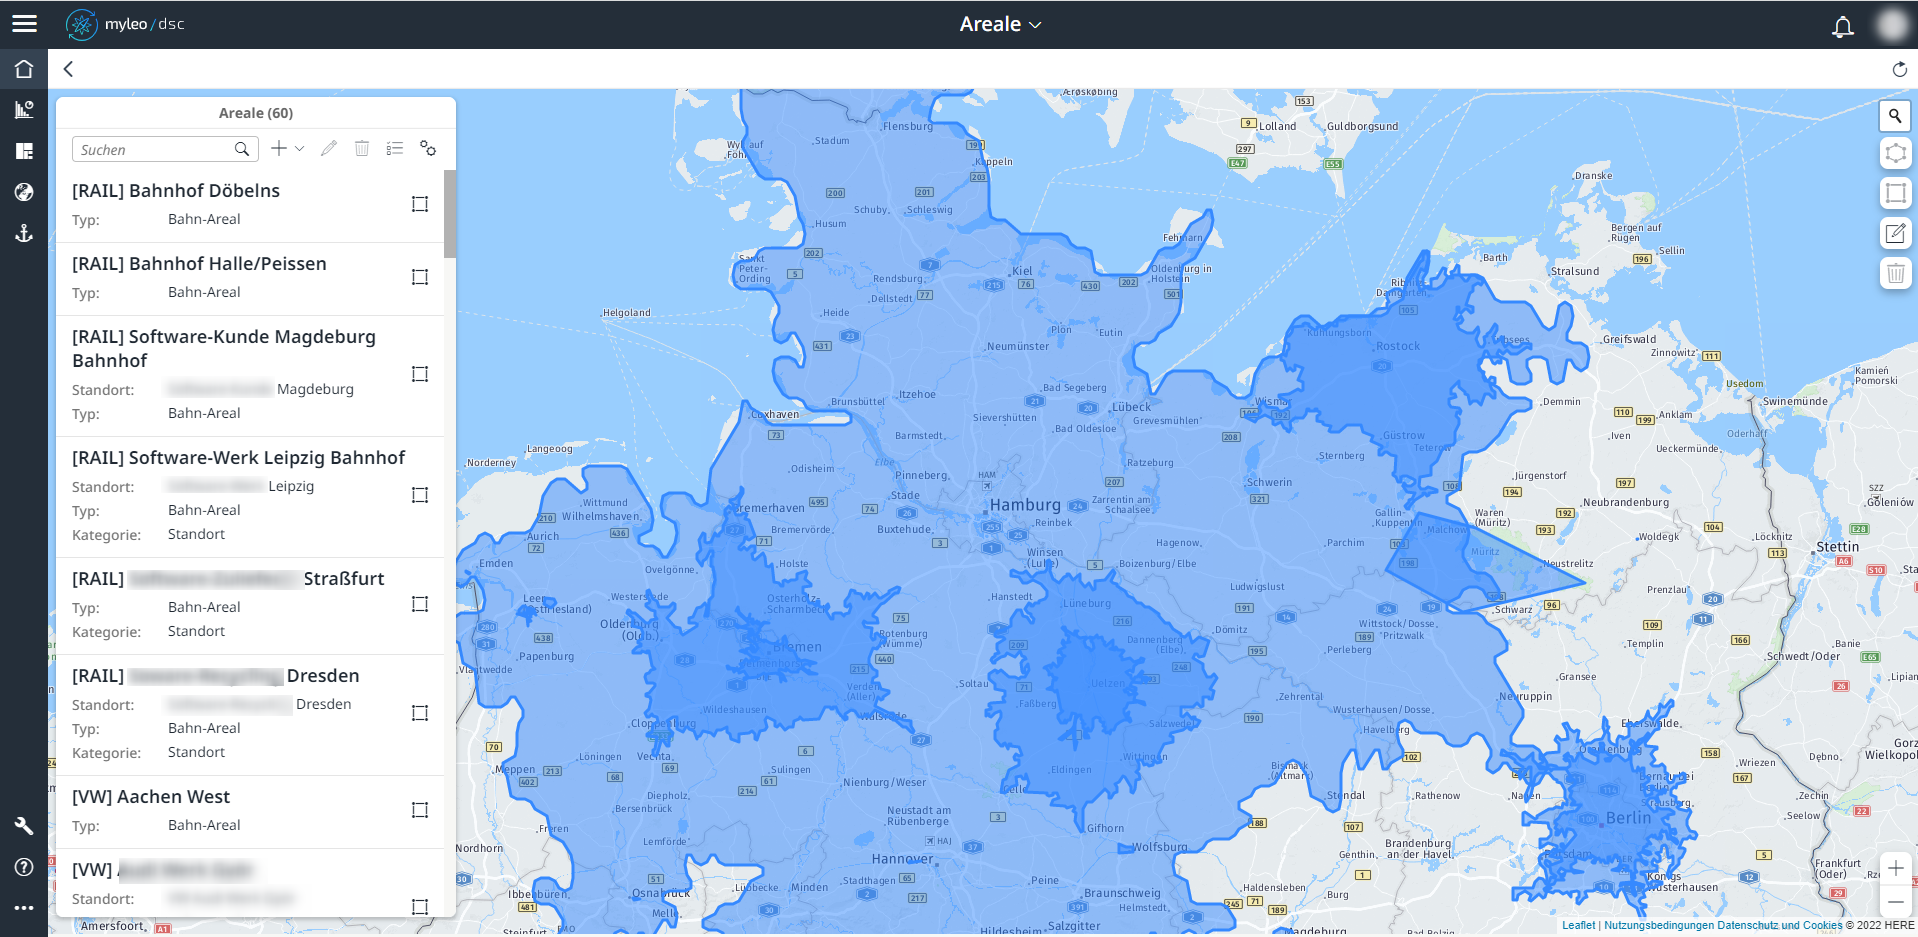Zoom out on the map

point(1895,901)
